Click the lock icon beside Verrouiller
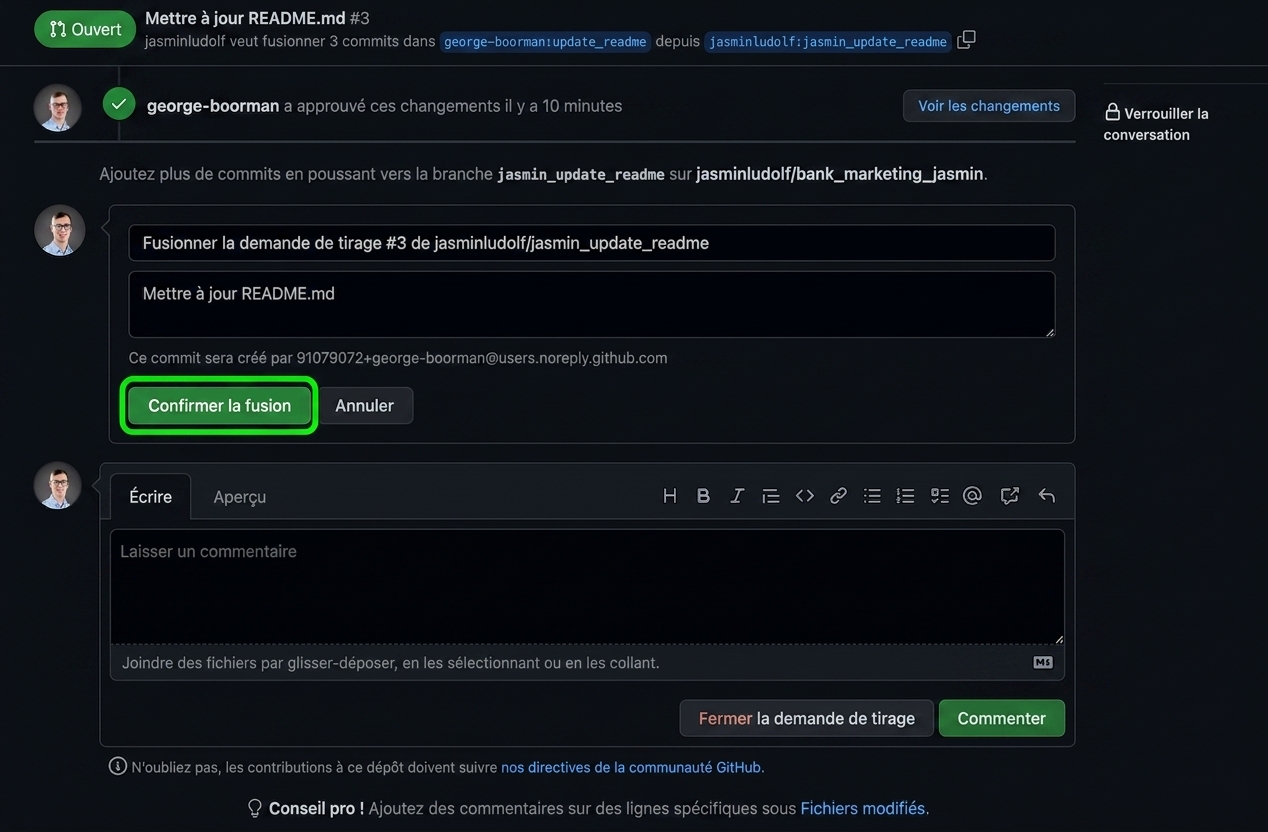The width and height of the screenshot is (1268, 832). click(1112, 113)
